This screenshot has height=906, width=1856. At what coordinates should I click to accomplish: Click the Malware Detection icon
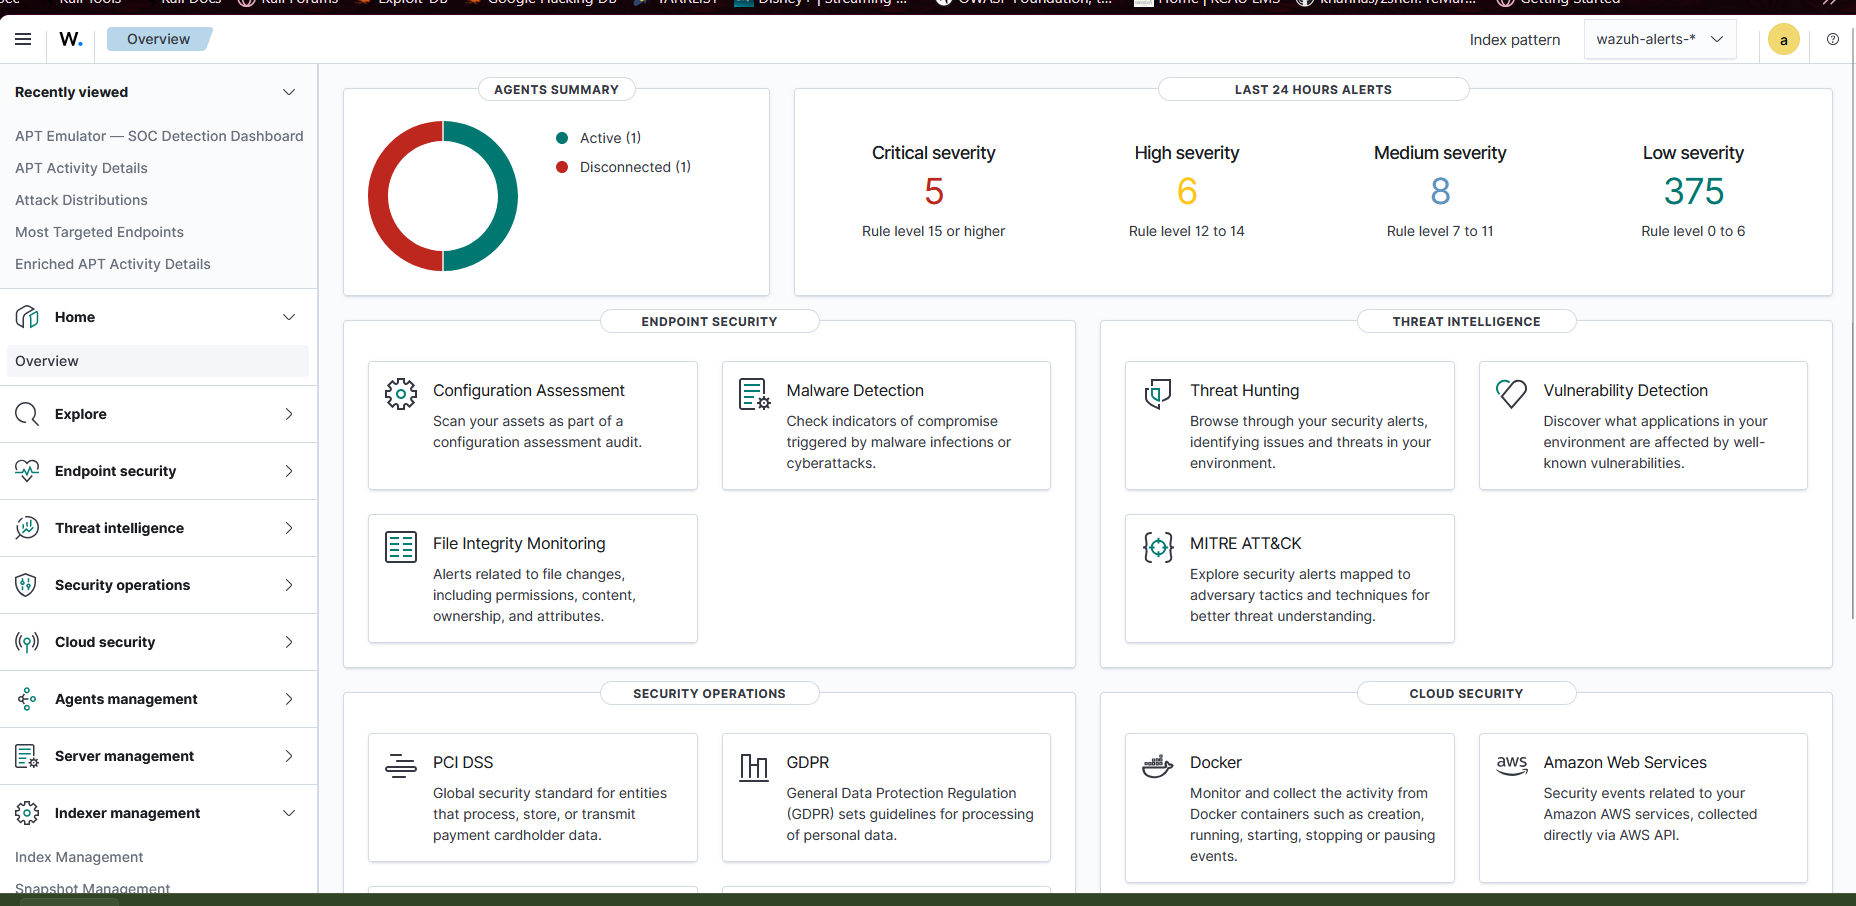(x=754, y=394)
